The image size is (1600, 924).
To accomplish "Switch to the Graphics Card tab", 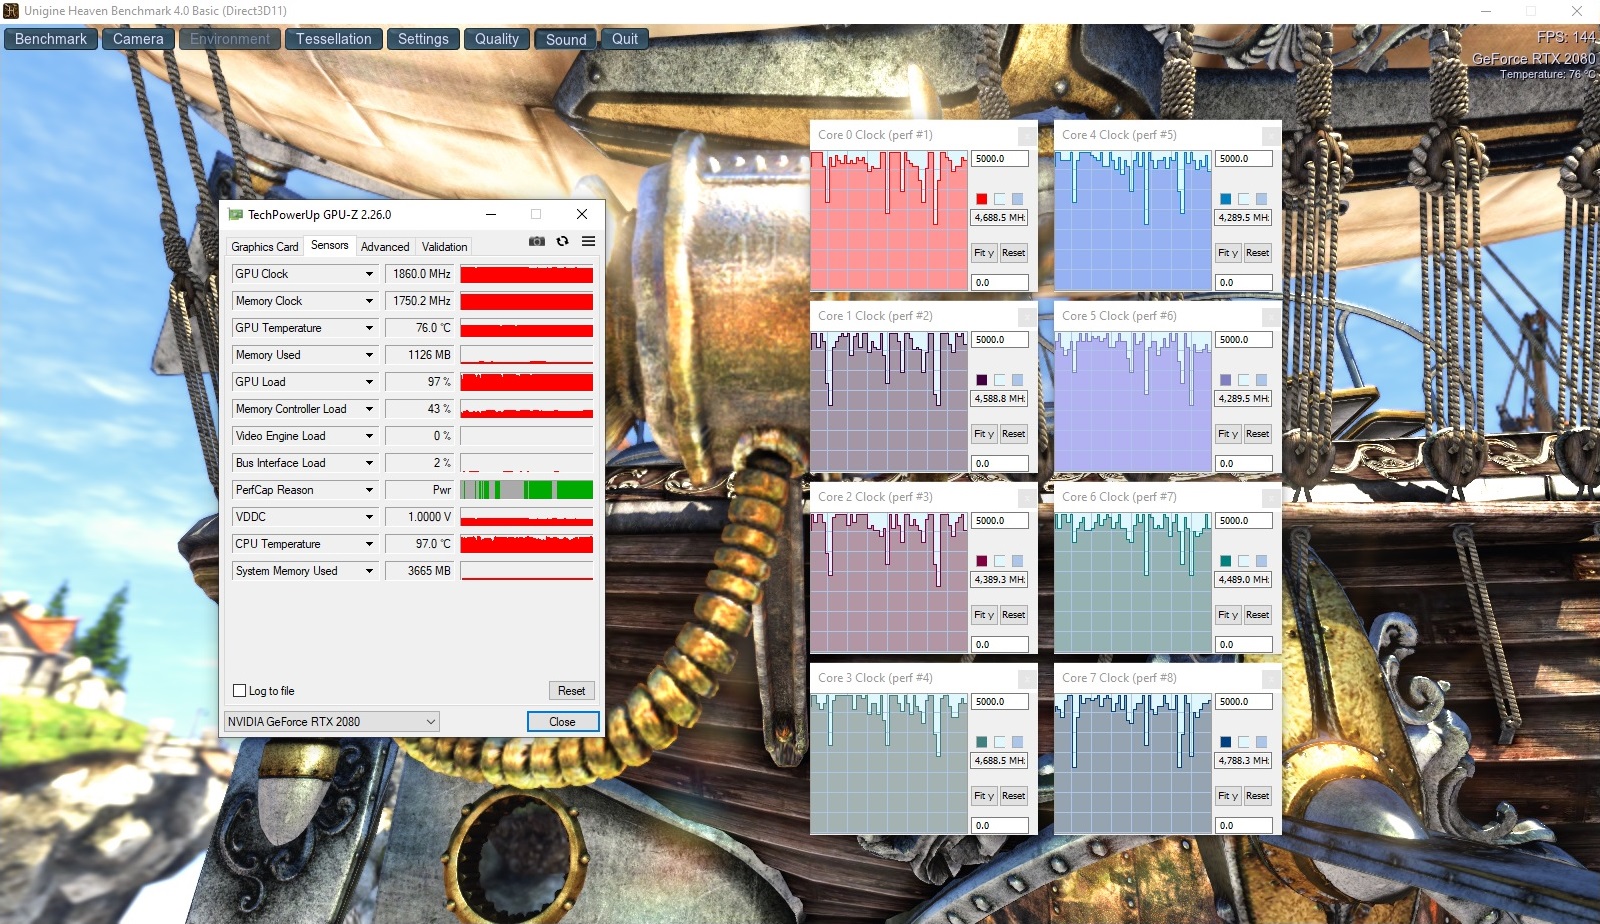I will click(x=265, y=247).
